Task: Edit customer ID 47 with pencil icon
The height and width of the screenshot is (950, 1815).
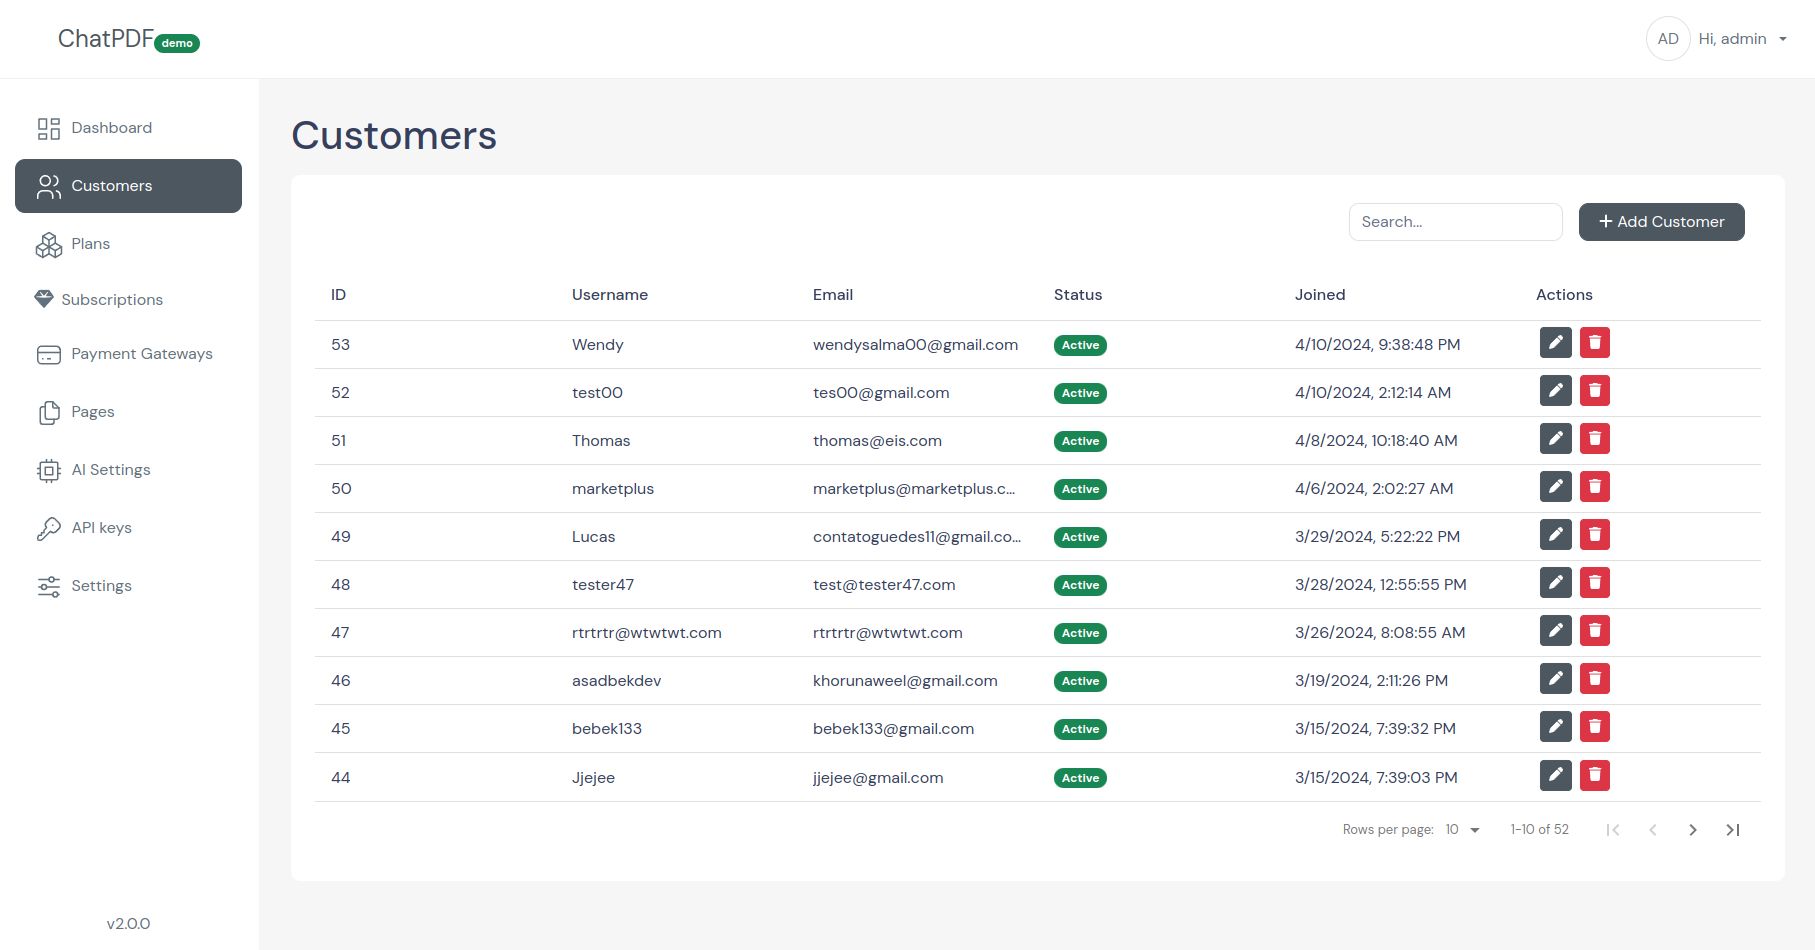Action: click(x=1555, y=631)
